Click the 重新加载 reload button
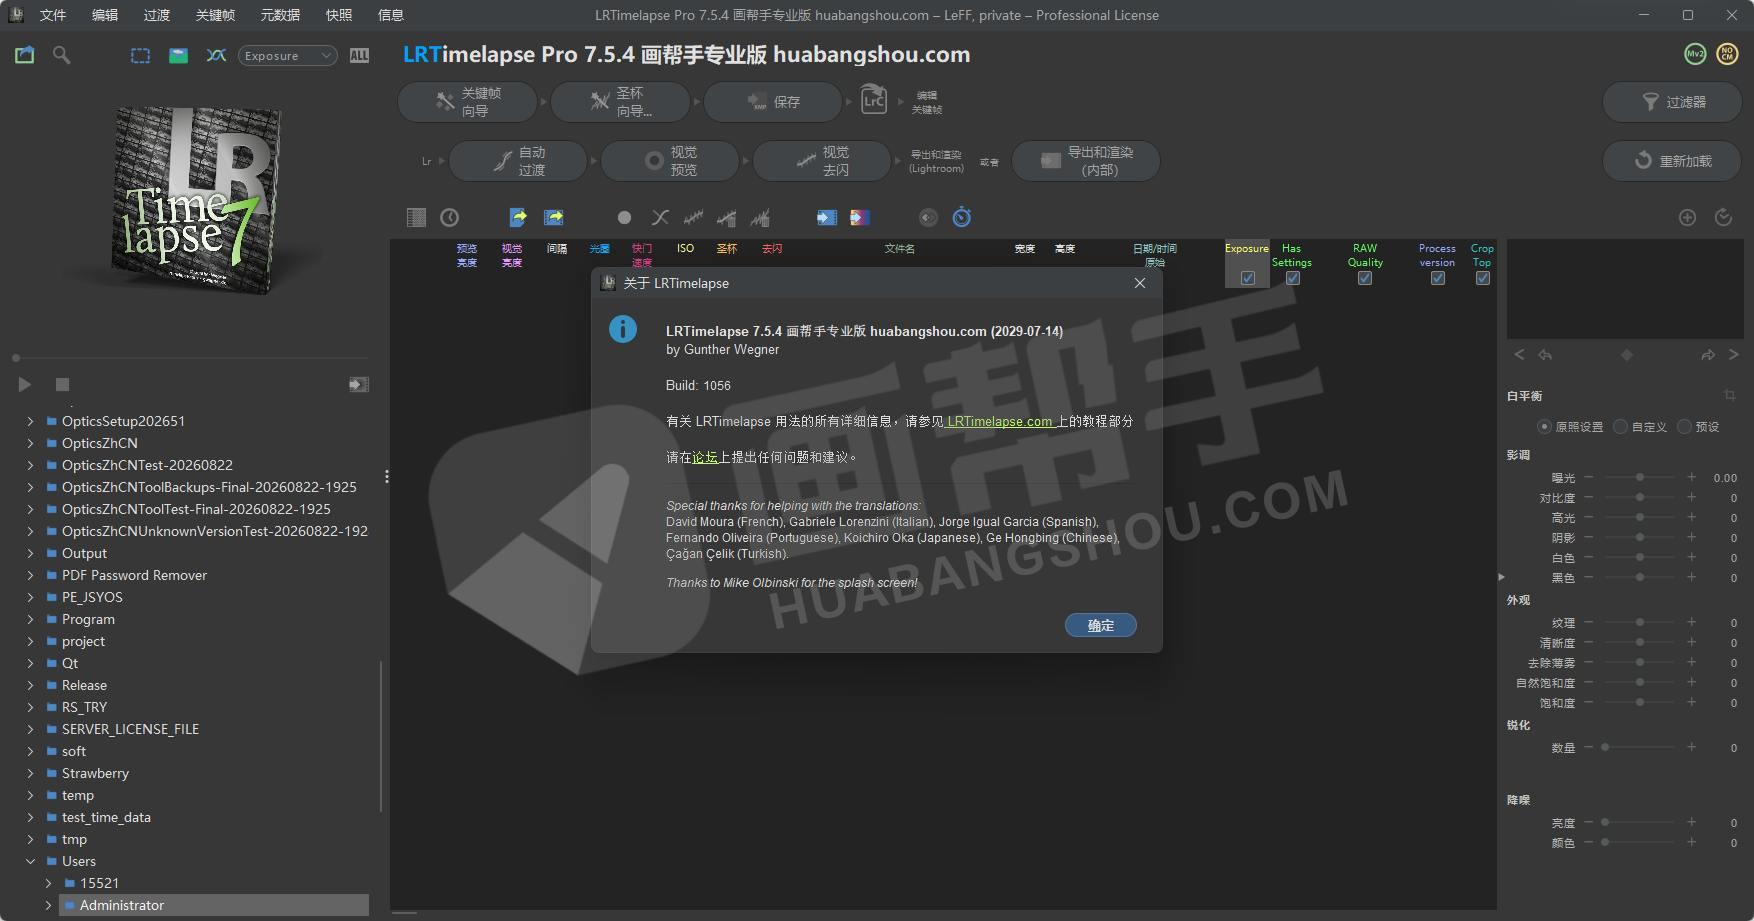1754x921 pixels. 1672,161
